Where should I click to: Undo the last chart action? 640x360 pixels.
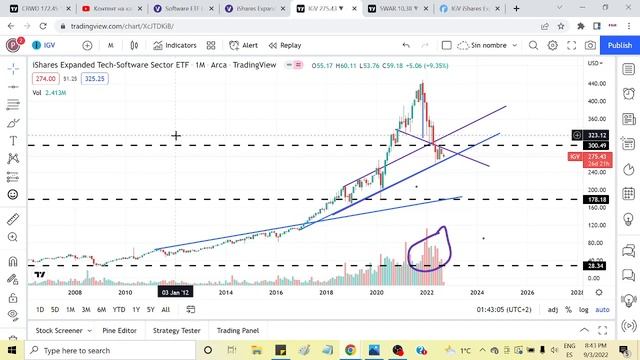(x=406, y=45)
